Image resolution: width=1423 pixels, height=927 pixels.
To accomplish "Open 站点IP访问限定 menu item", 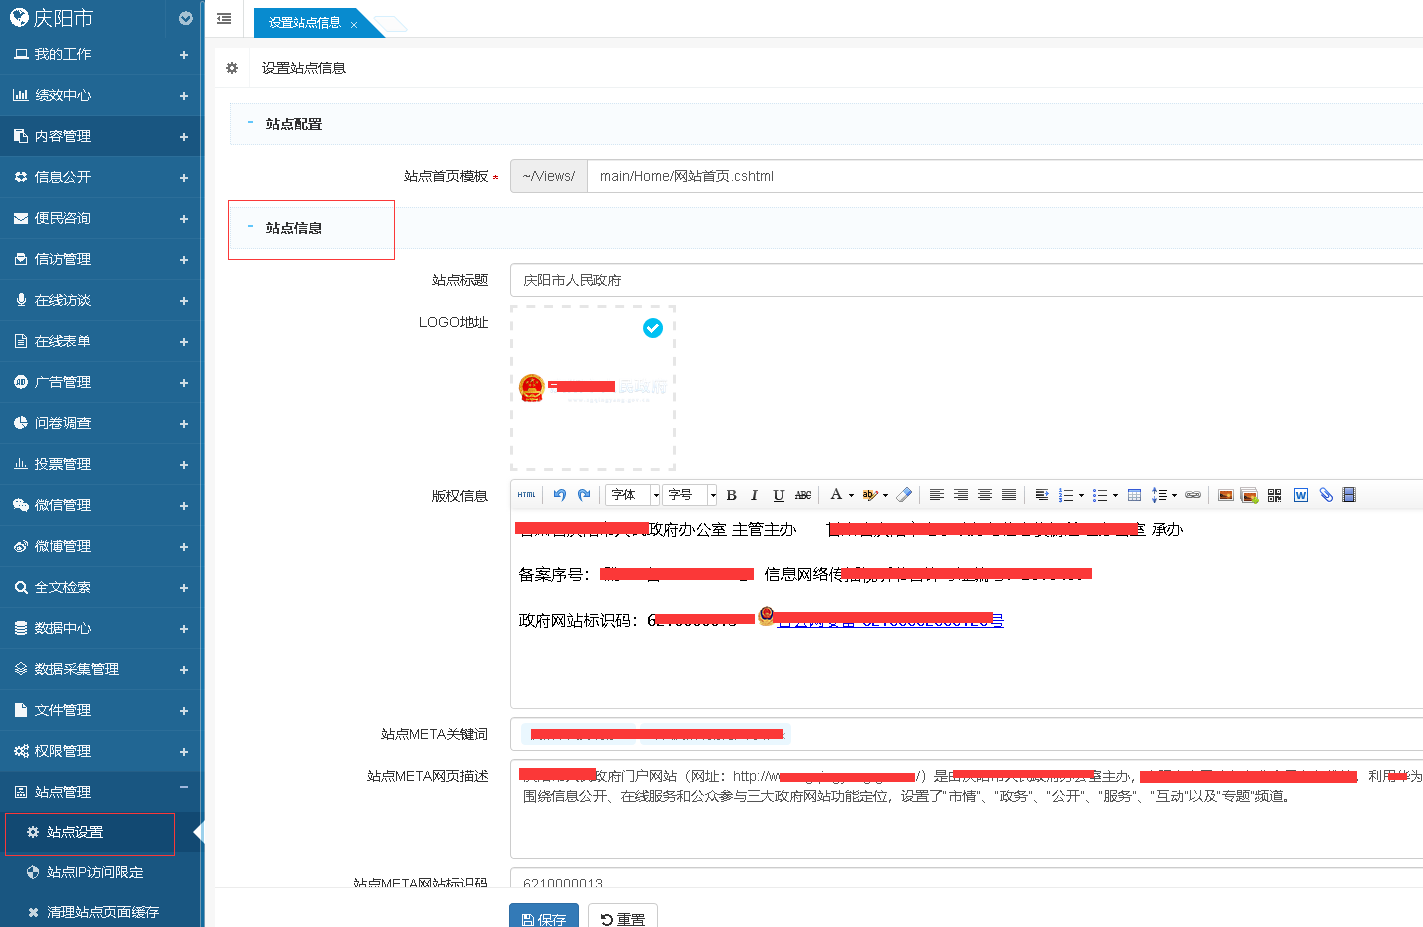I will pyautogui.click(x=95, y=872).
